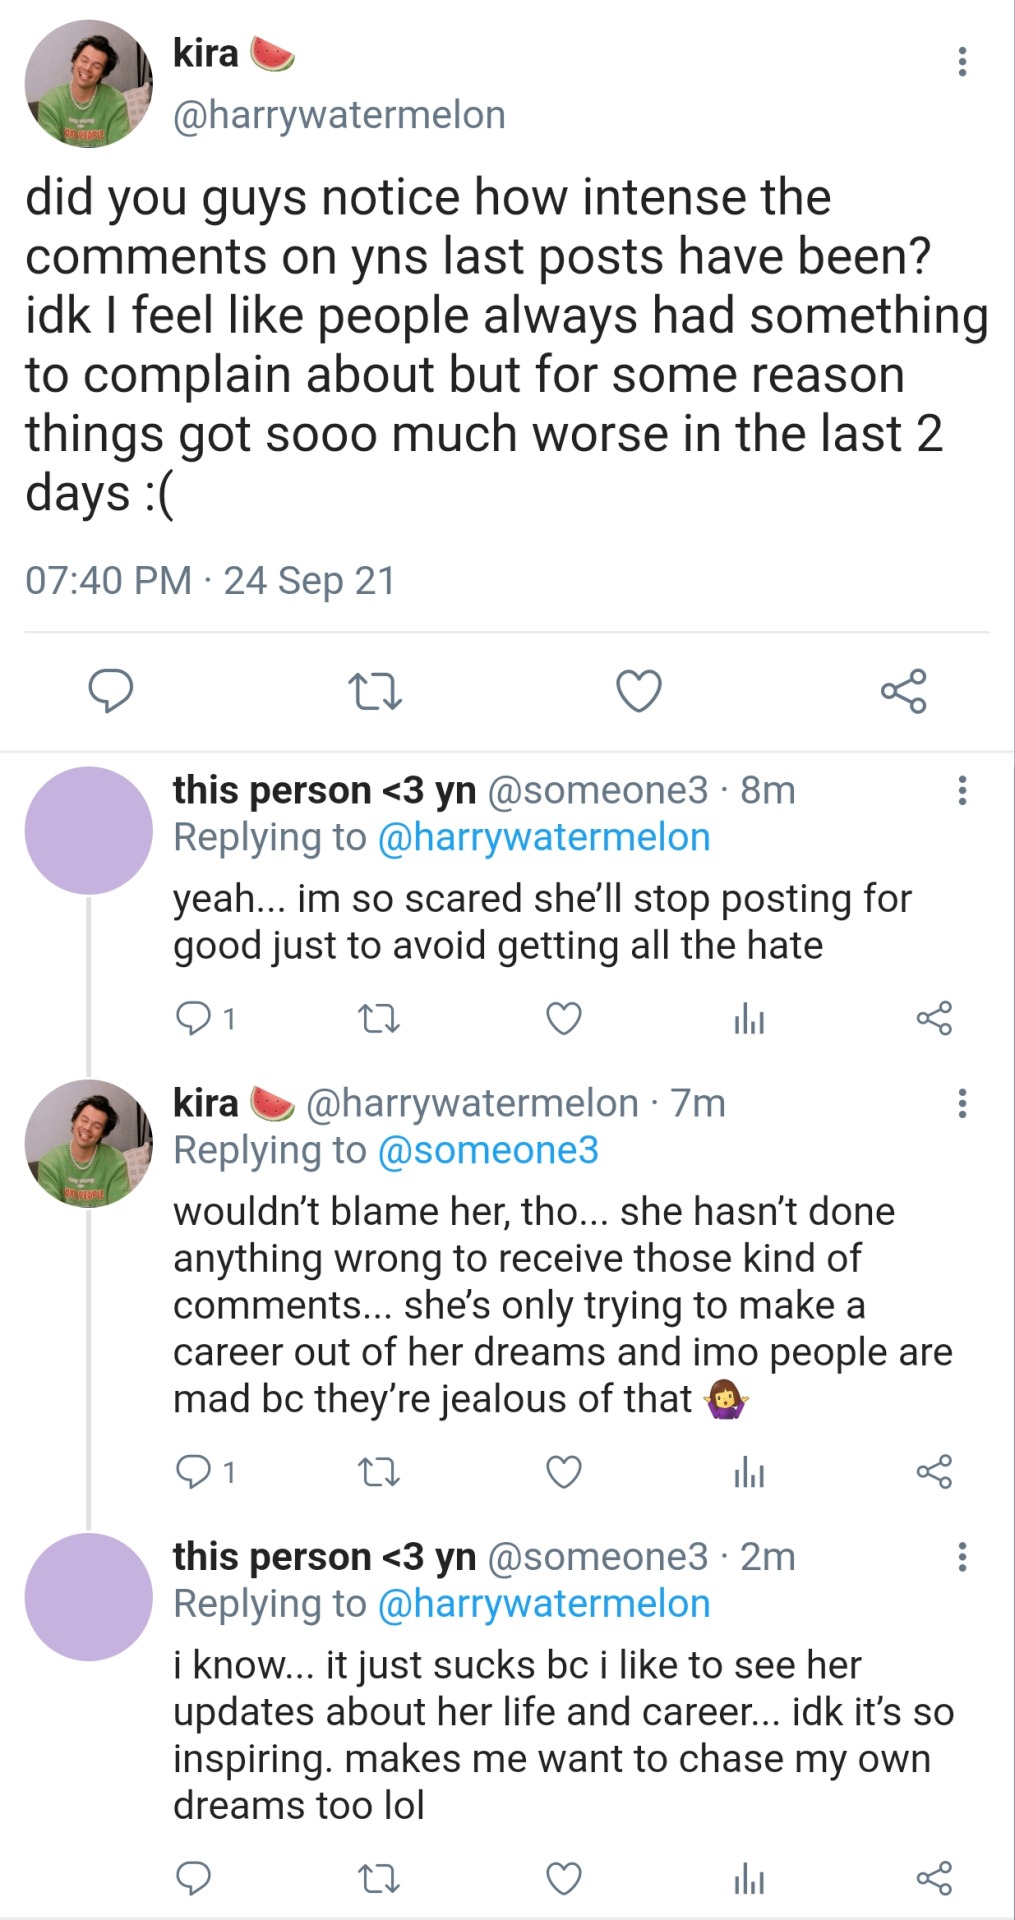Share someone3's 8m-old reply
1015x1920 pixels.
934,1018
